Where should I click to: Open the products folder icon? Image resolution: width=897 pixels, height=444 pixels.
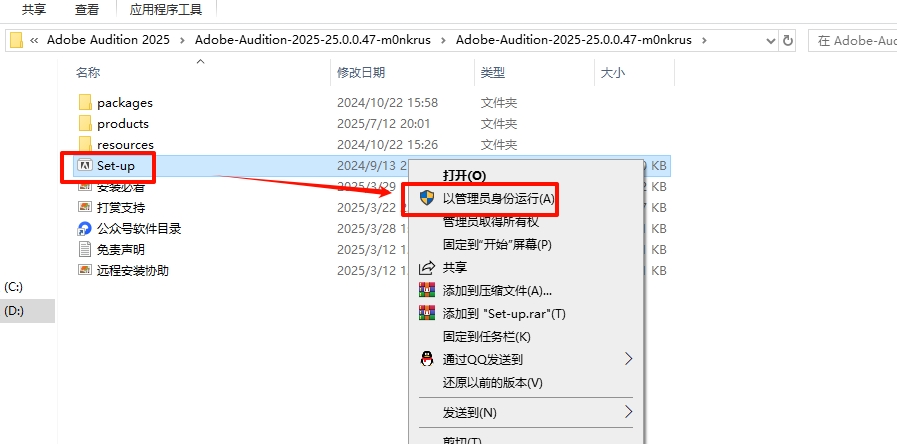85,124
